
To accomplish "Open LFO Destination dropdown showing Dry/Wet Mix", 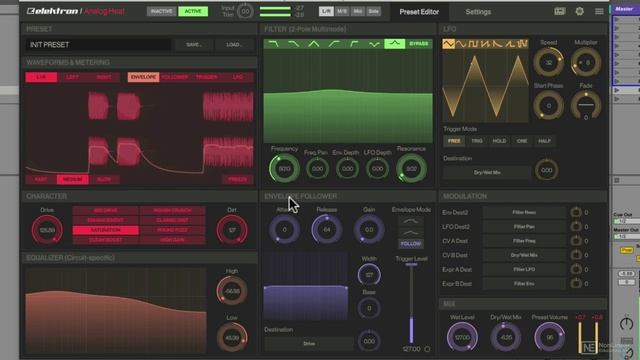I will point(487,173).
